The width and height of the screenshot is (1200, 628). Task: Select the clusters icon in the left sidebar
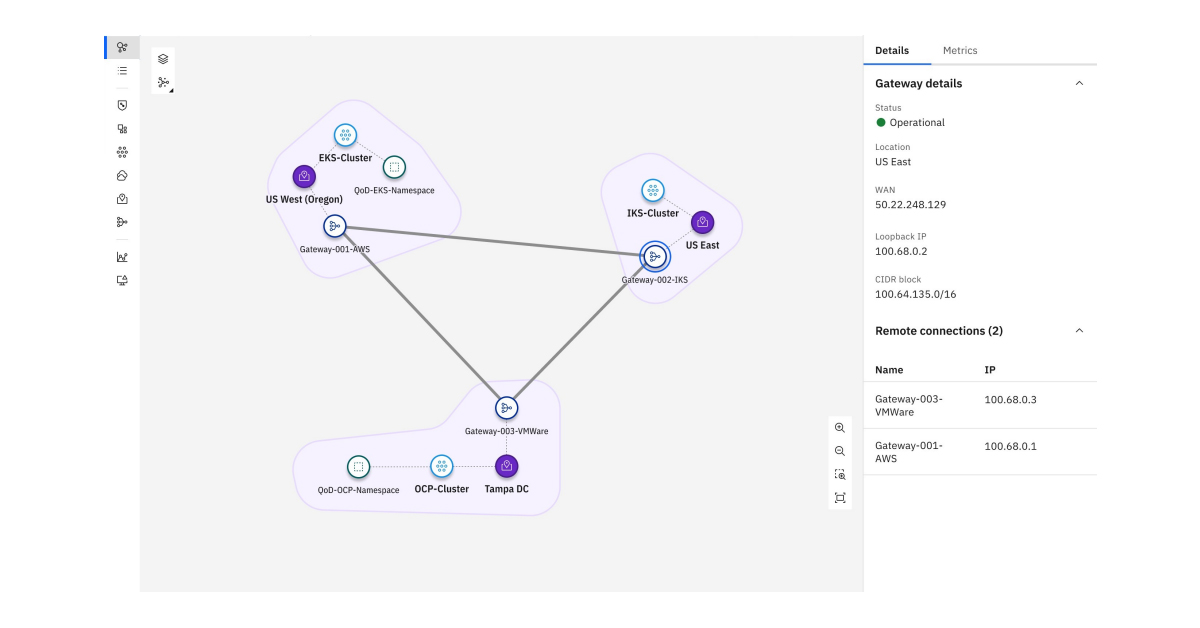coord(121,128)
